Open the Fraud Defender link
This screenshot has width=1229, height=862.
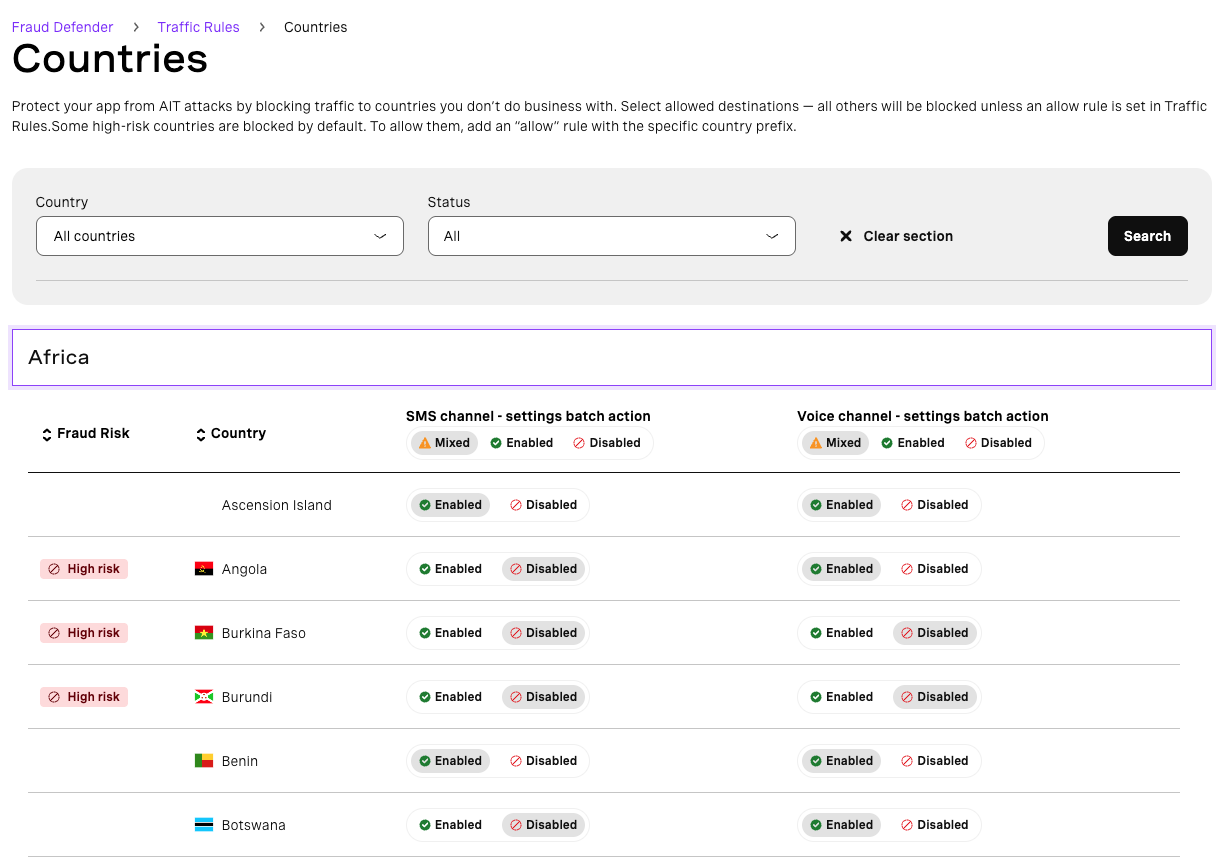tap(62, 27)
